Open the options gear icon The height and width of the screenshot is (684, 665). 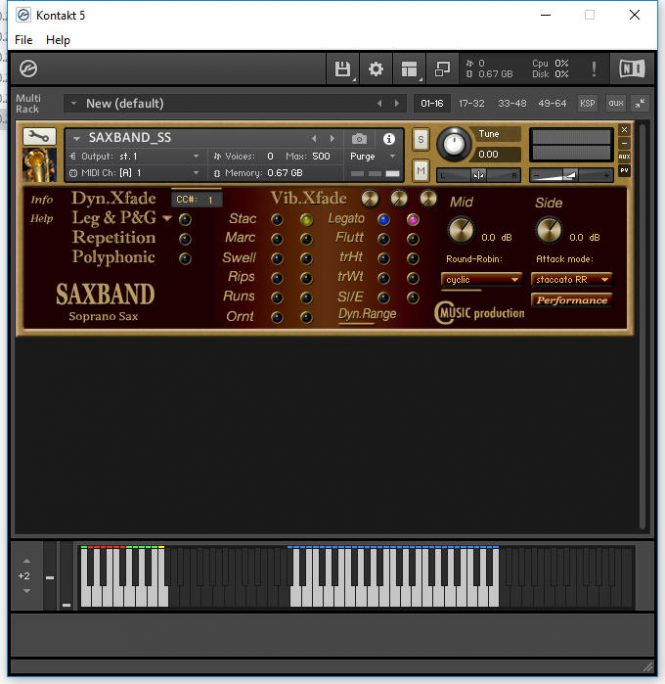tap(376, 69)
